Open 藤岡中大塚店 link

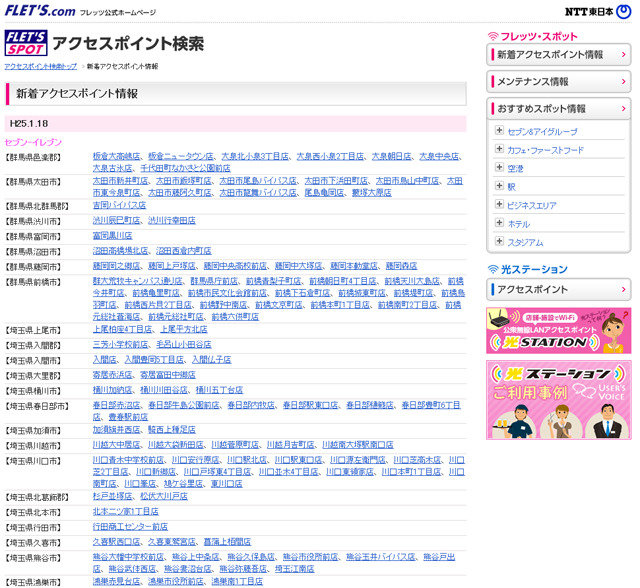coord(299,266)
